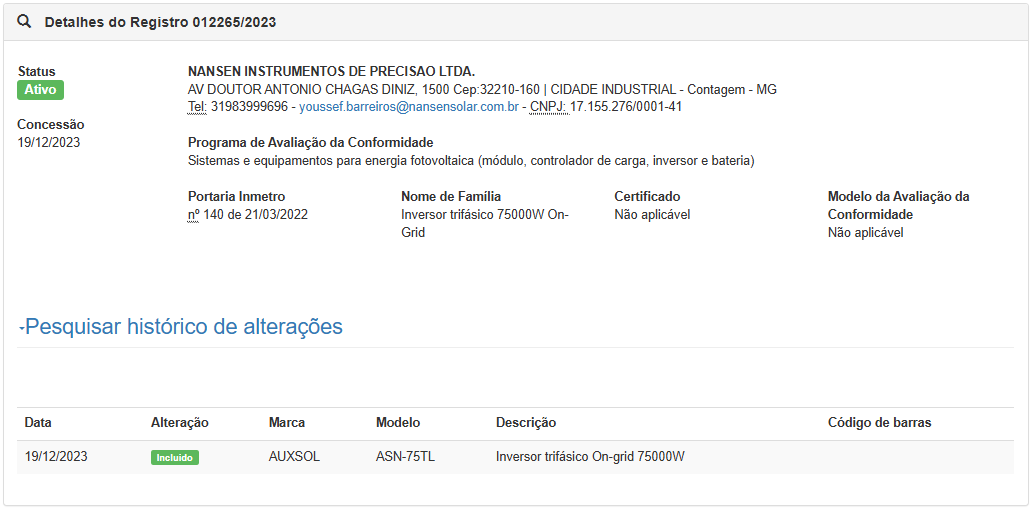This screenshot has width=1032, height=508.
Task: Click the Descrição column header
Action: pyautogui.click(x=526, y=423)
